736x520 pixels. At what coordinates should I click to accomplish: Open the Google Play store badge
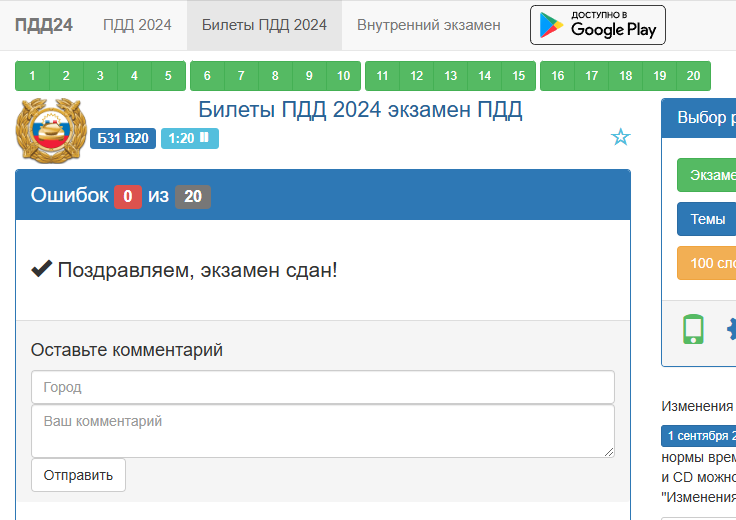597,25
